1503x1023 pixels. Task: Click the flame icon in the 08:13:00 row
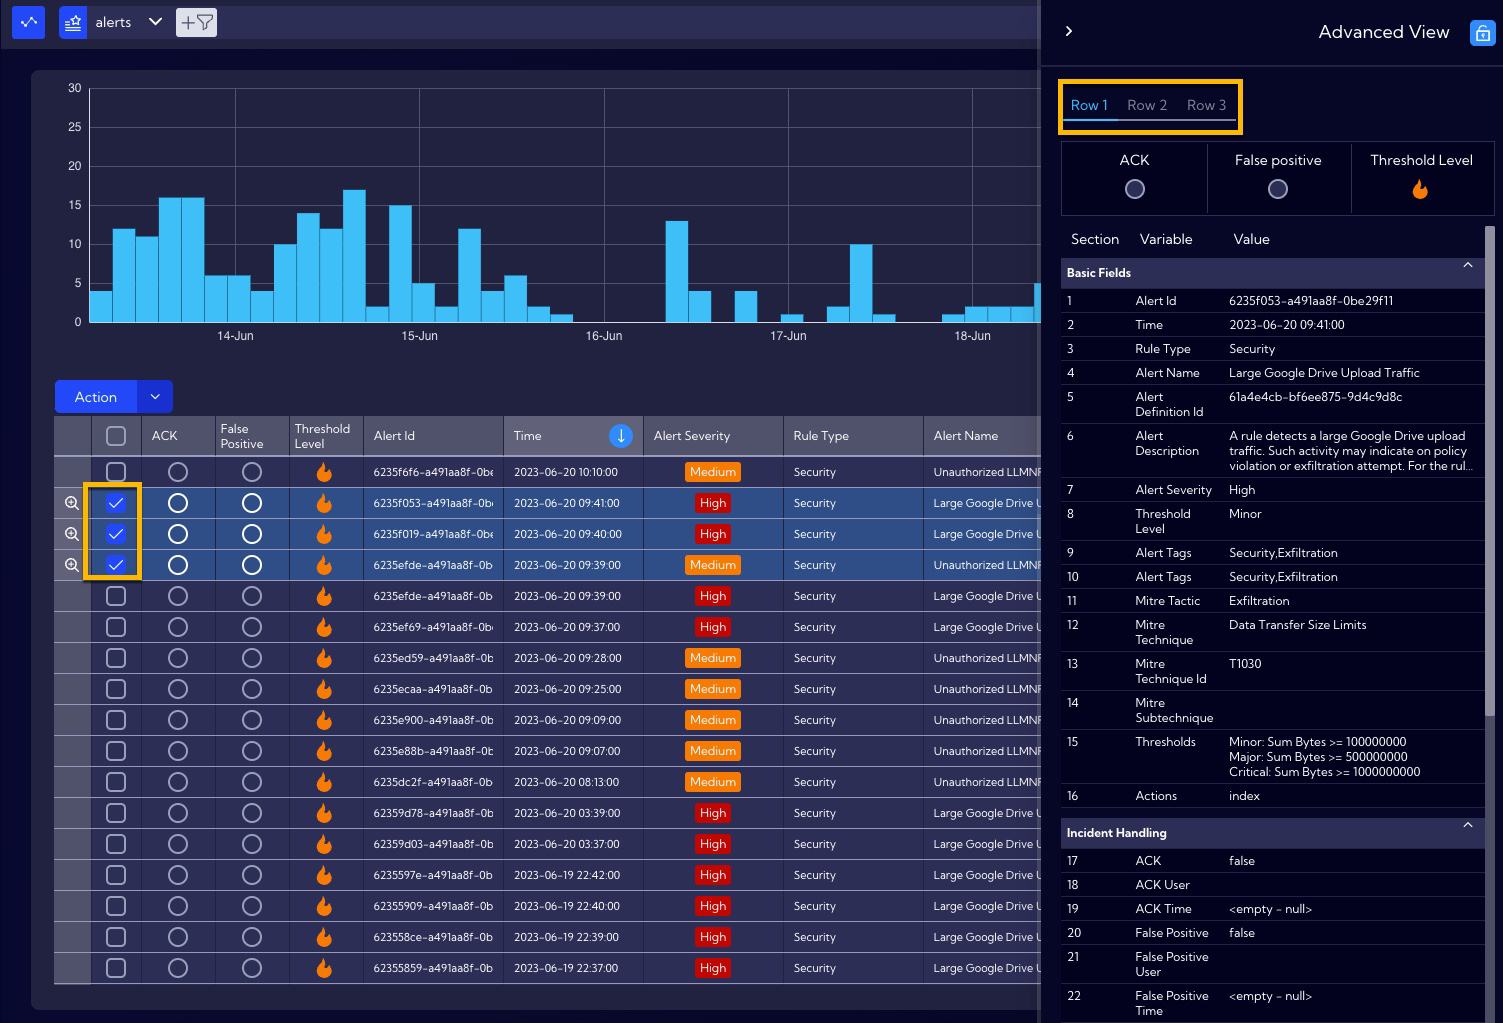point(324,782)
